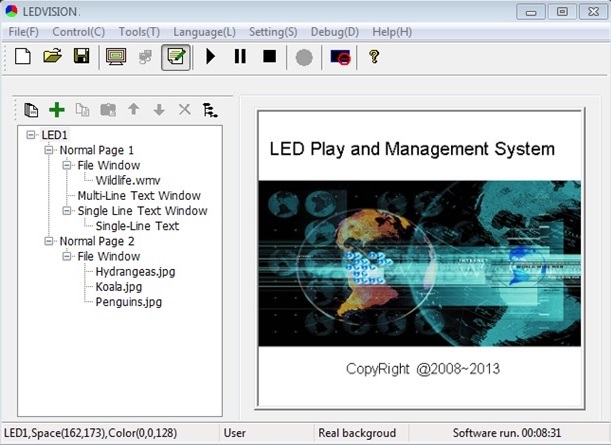This screenshot has width=611, height=445.
Task: Select Penguins.jpg in the tree
Action: 129,302
